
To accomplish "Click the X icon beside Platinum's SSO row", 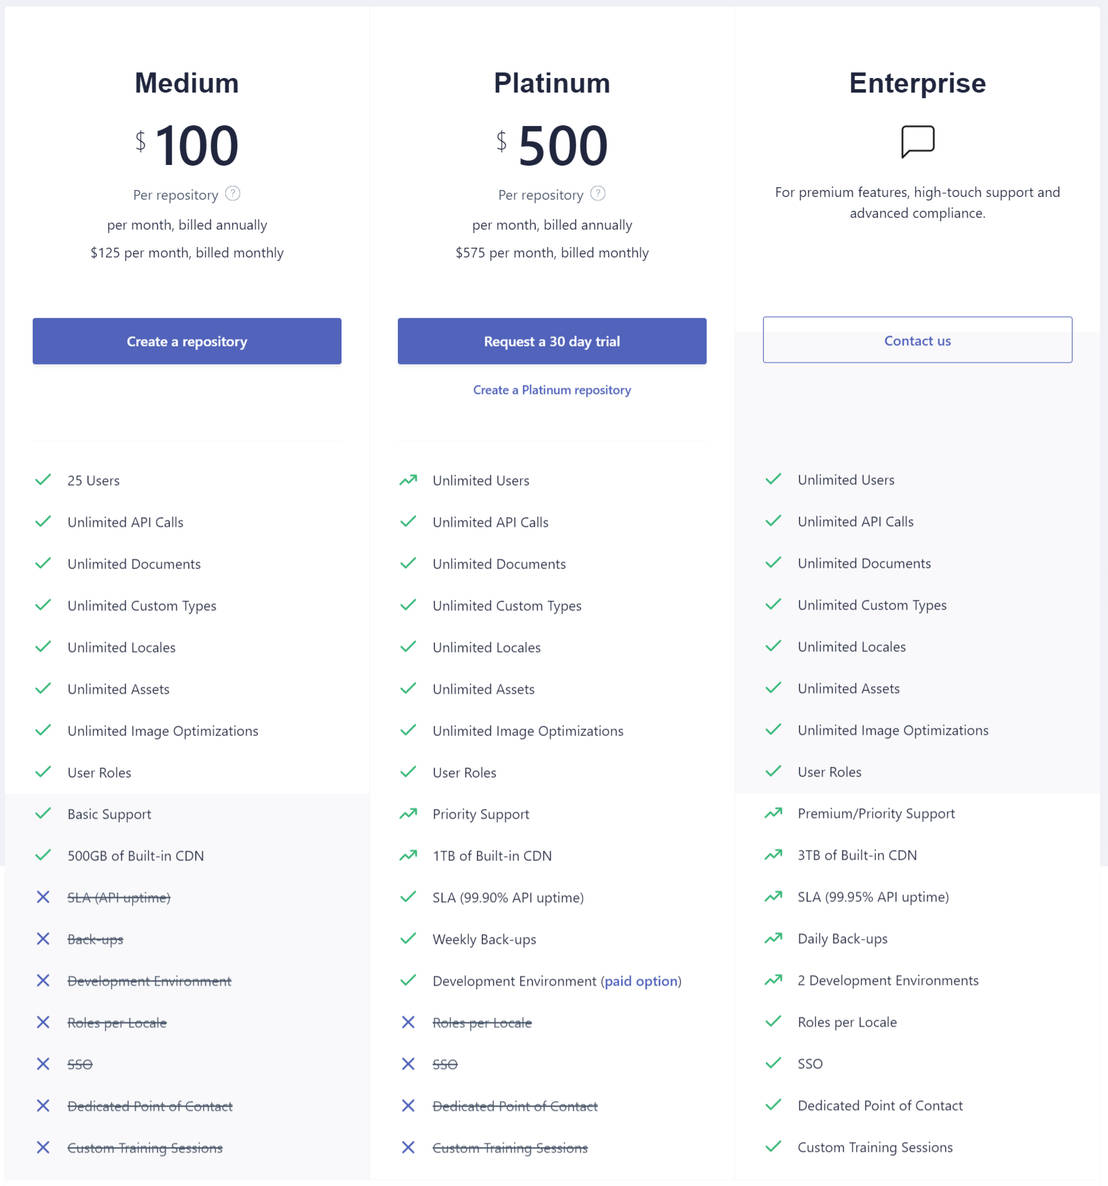I will point(408,1064).
